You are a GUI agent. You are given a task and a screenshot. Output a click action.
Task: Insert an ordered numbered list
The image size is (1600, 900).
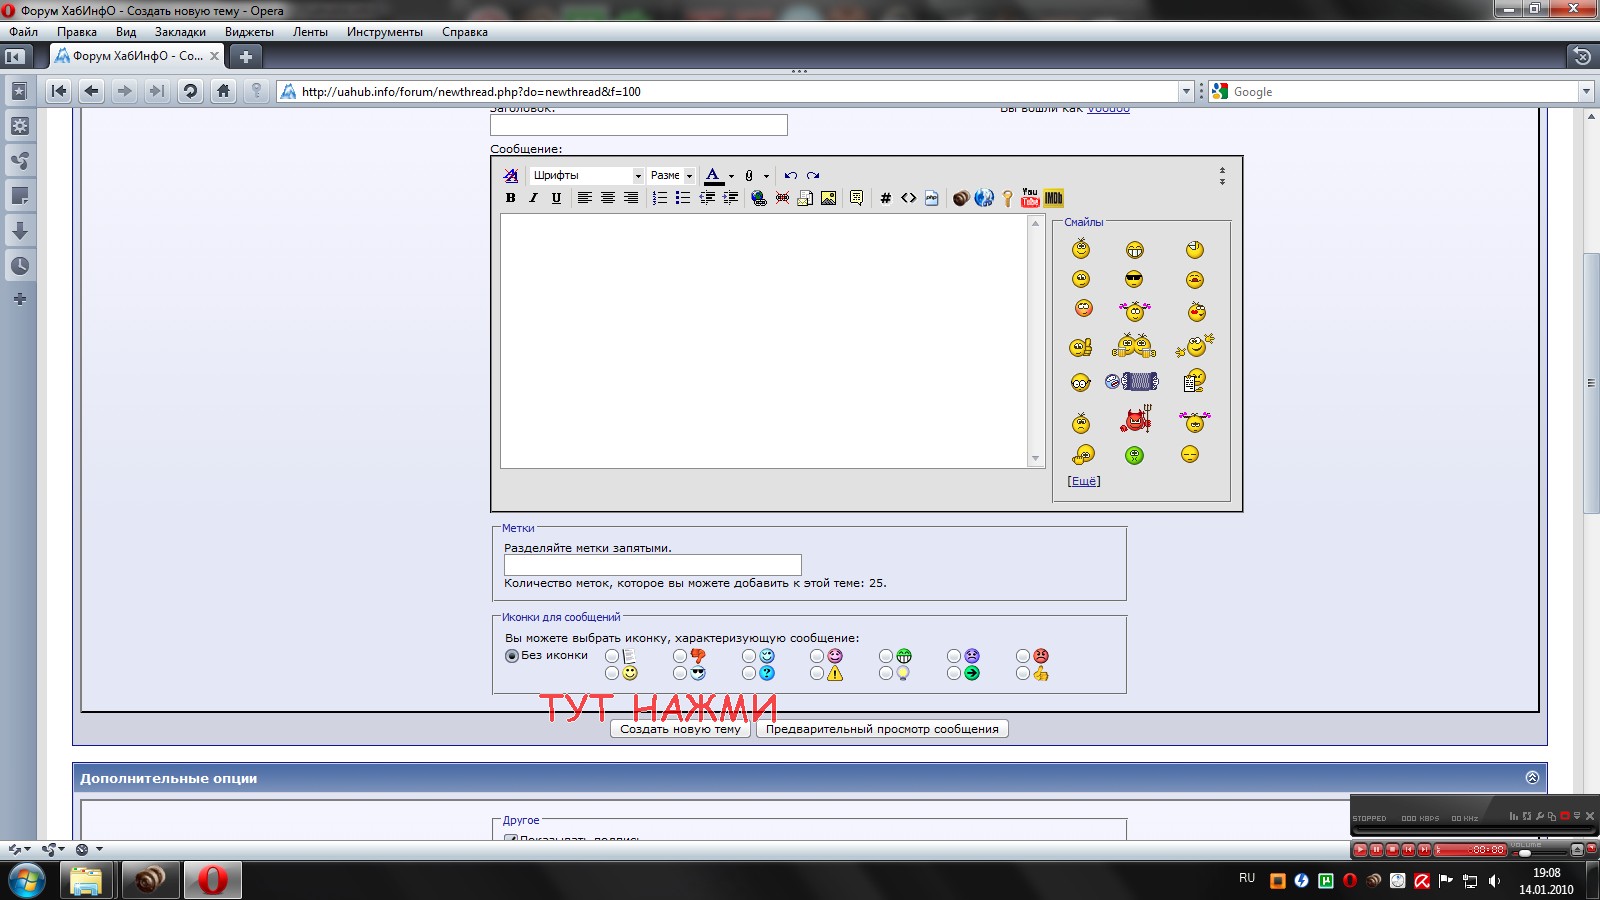660,198
